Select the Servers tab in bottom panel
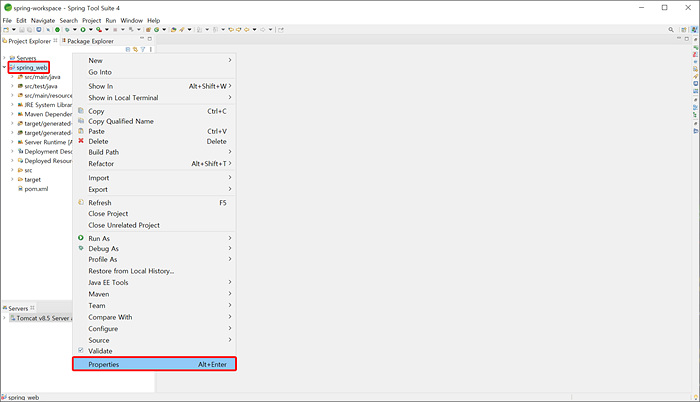 [x=18, y=308]
